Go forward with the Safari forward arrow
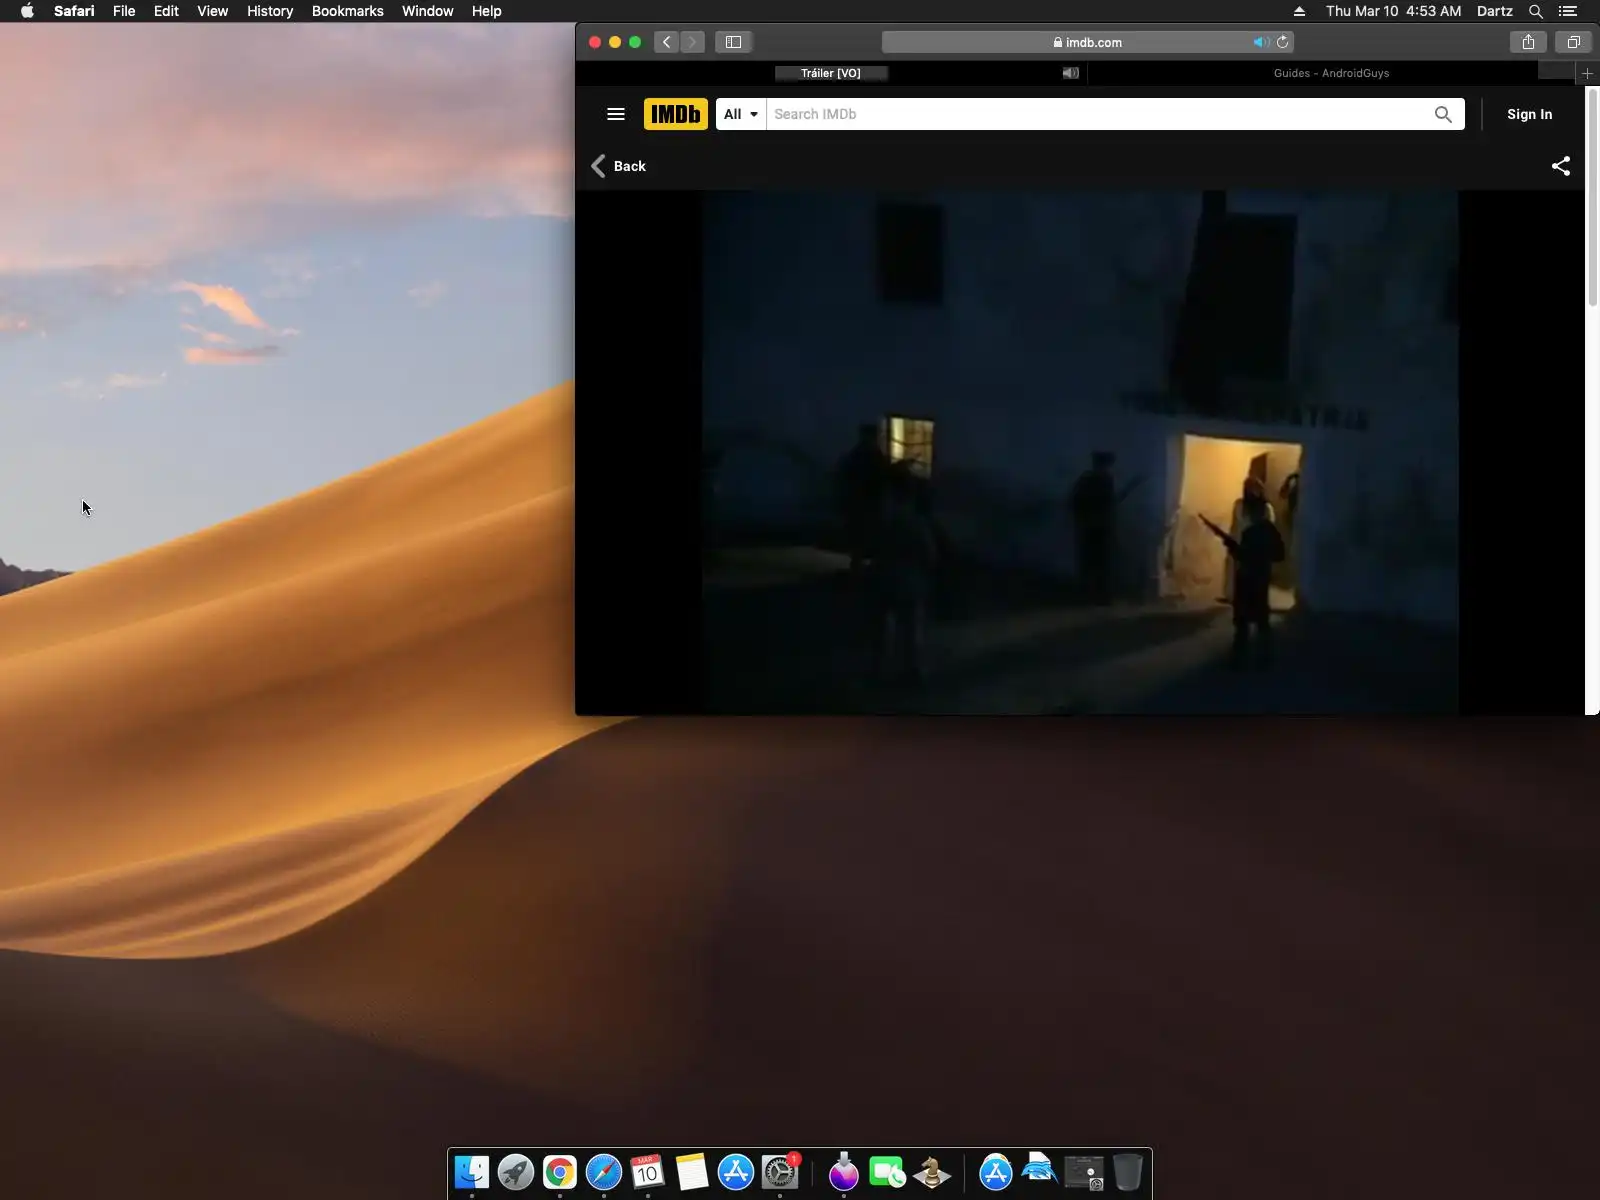 (692, 42)
